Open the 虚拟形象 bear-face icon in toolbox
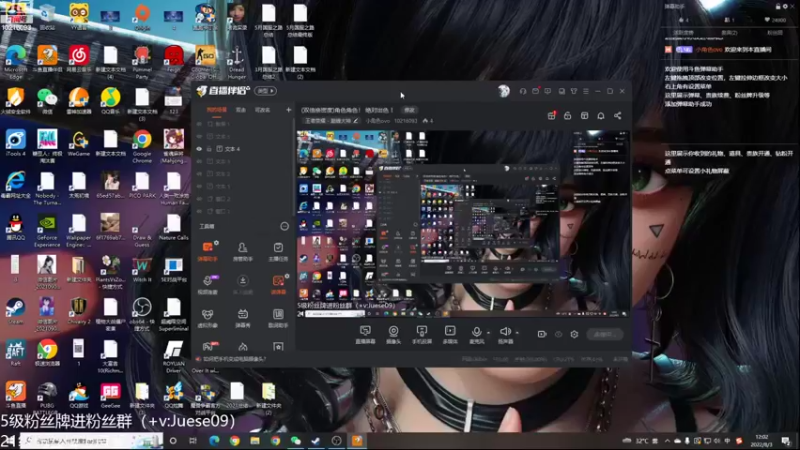Image resolution: width=800 pixels, height=450 pixels. 208,314
